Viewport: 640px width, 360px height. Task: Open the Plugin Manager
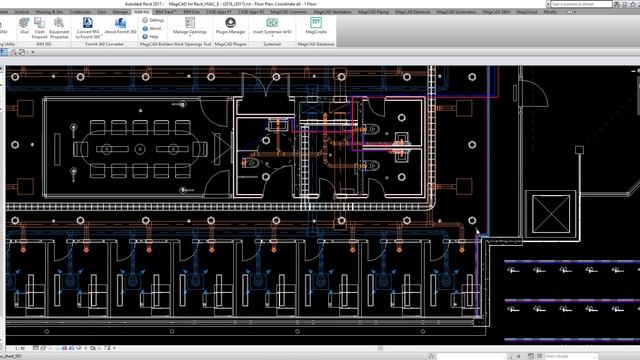pyautogui.click(x=230, y=26)
